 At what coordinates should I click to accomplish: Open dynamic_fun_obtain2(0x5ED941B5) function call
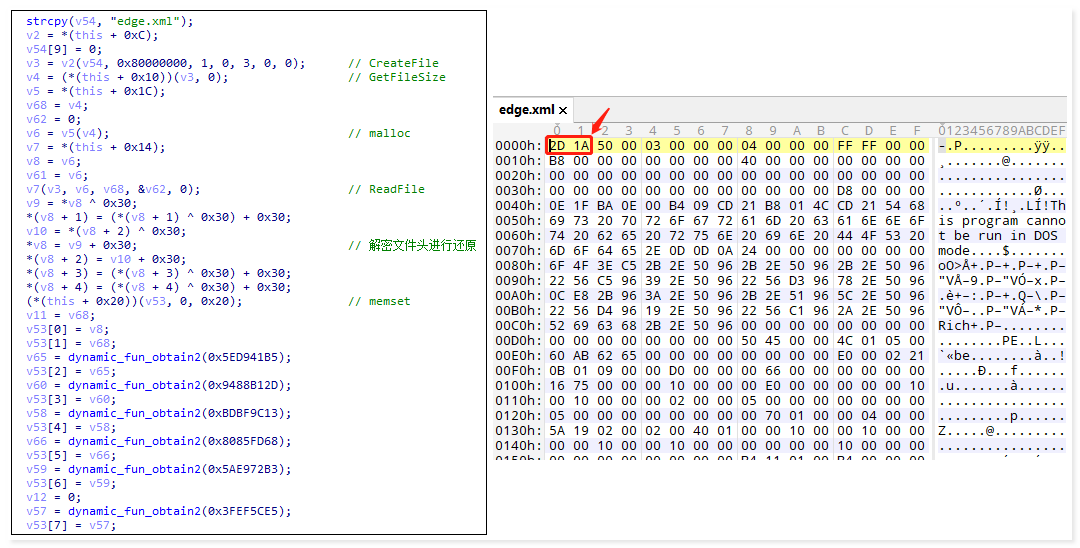tap(178, 357)
